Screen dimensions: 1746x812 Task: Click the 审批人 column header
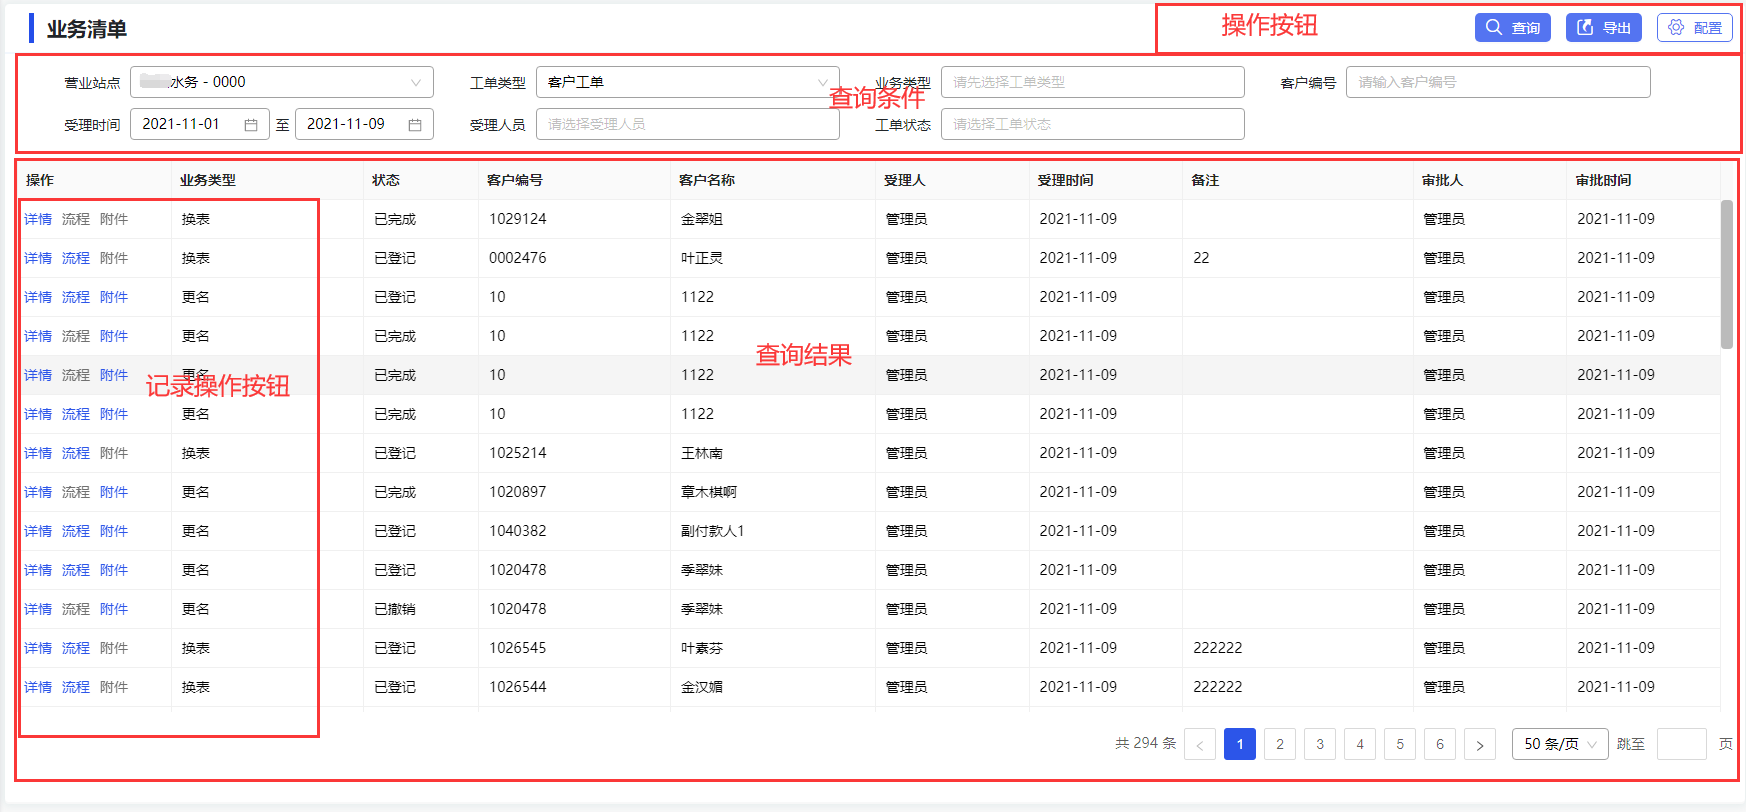(1443, 180)
